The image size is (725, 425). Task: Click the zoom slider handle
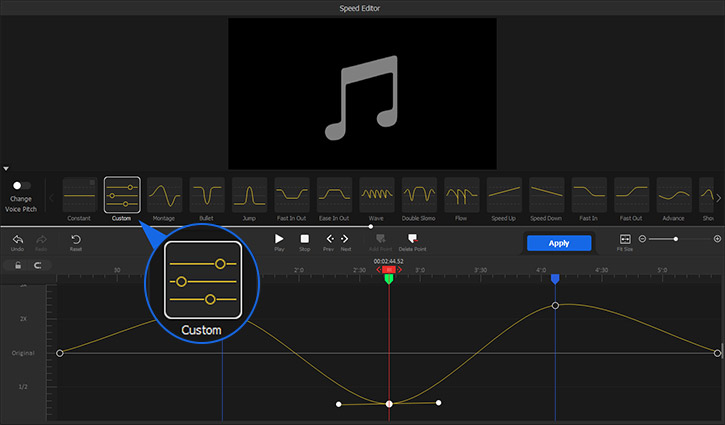677,239
